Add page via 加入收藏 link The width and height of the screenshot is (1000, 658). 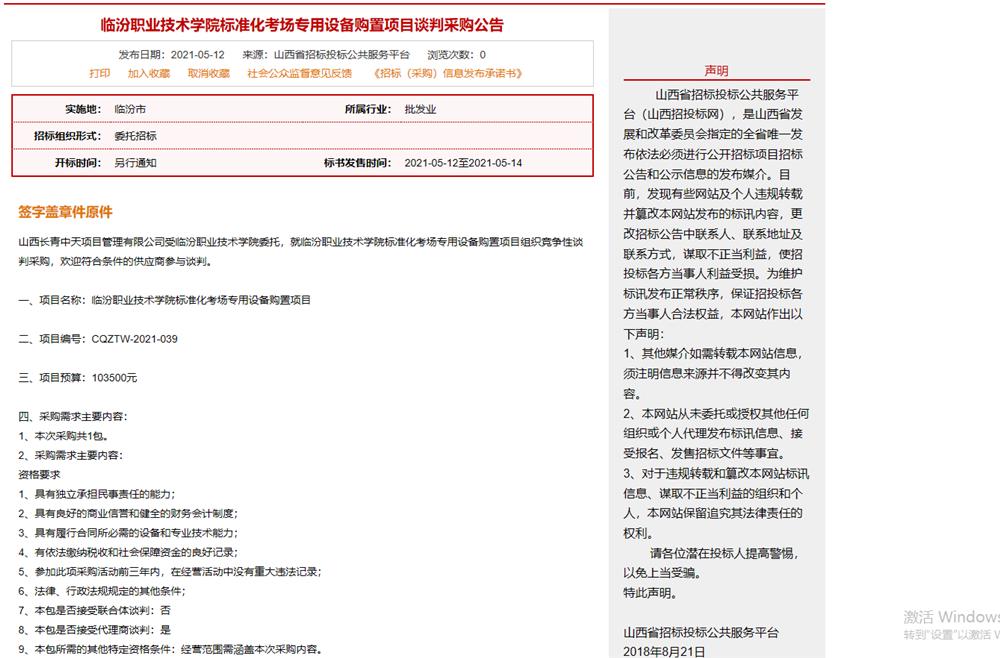tap(148, 73)
